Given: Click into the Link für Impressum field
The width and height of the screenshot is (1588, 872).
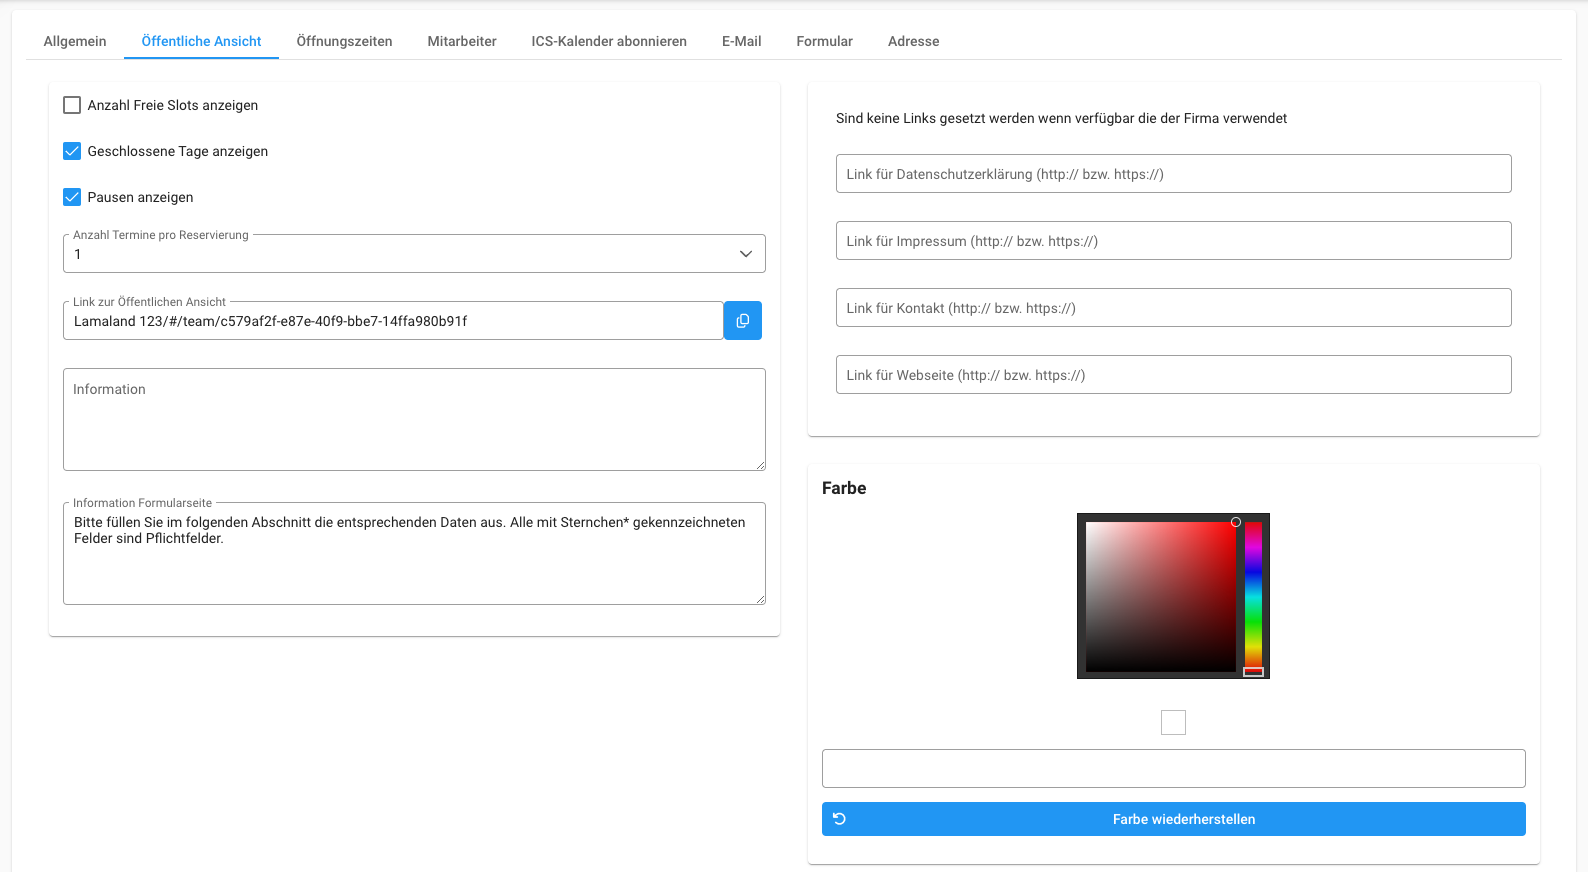Looking at the screenshot, I should click(1173, 241).
